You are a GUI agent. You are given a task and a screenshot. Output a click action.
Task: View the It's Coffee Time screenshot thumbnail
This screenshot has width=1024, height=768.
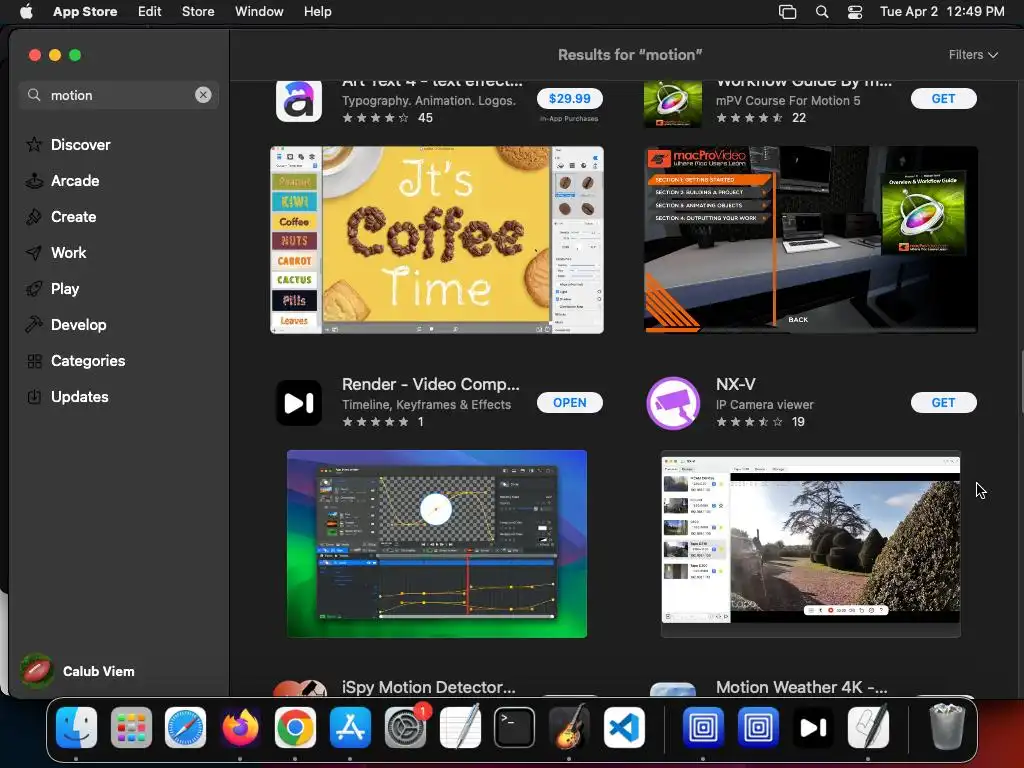coord(437,240)
